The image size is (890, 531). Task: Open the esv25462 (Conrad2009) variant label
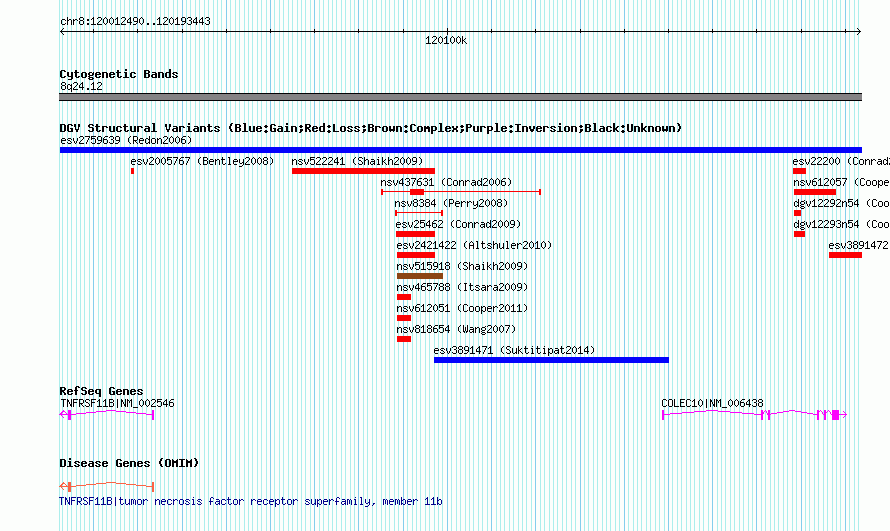(458, 224)
